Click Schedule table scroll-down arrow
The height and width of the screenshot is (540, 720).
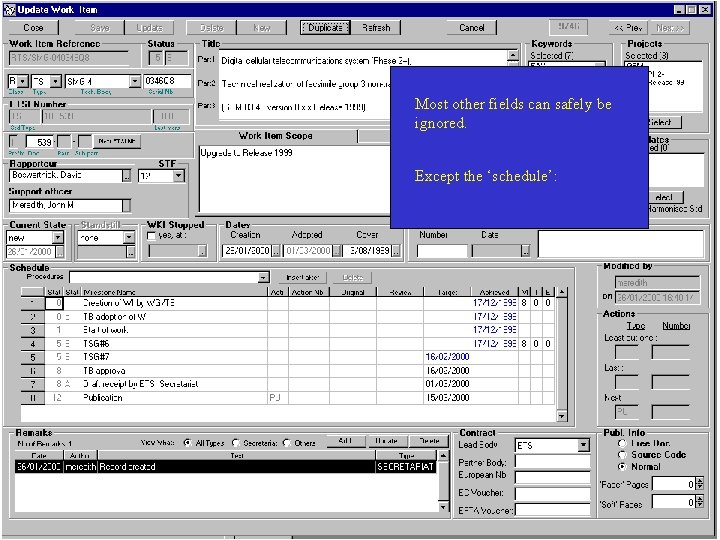[562, 416]
